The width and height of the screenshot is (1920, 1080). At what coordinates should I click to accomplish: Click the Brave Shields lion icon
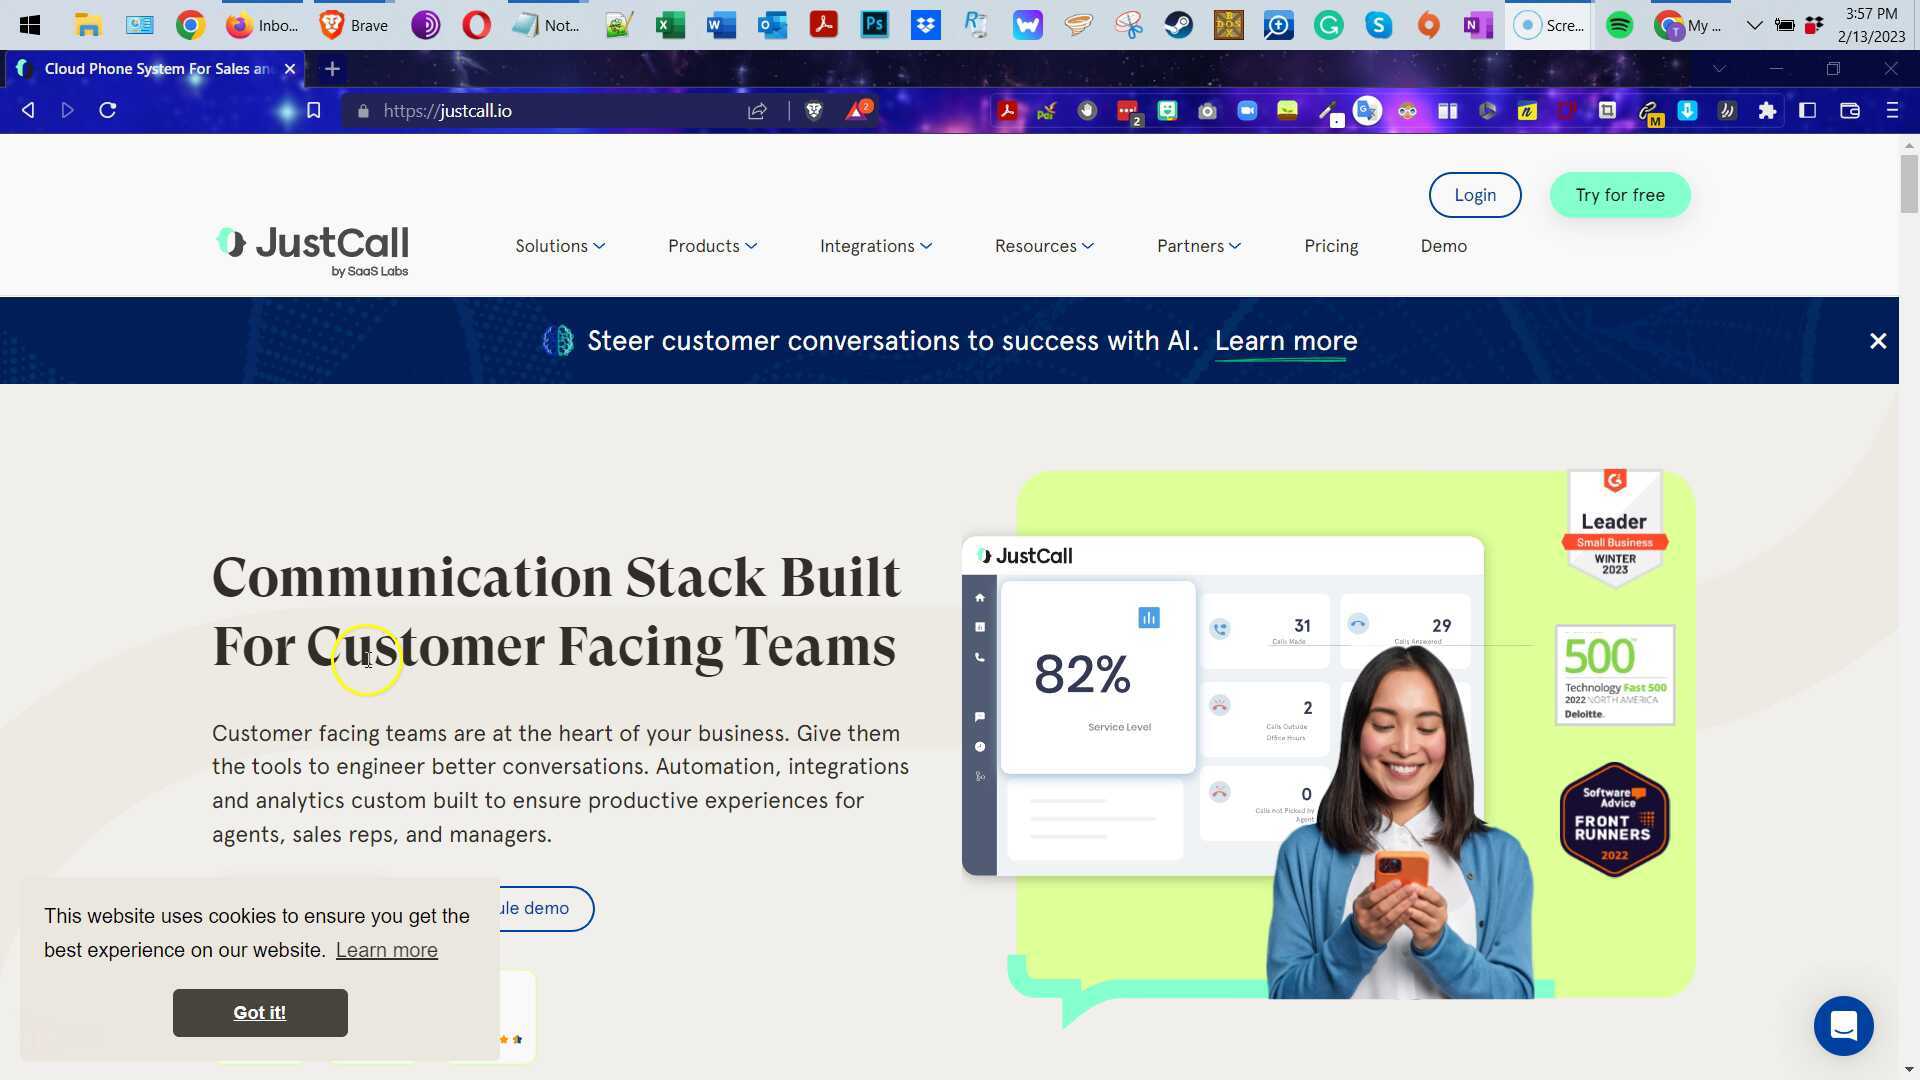coord(814,111)
